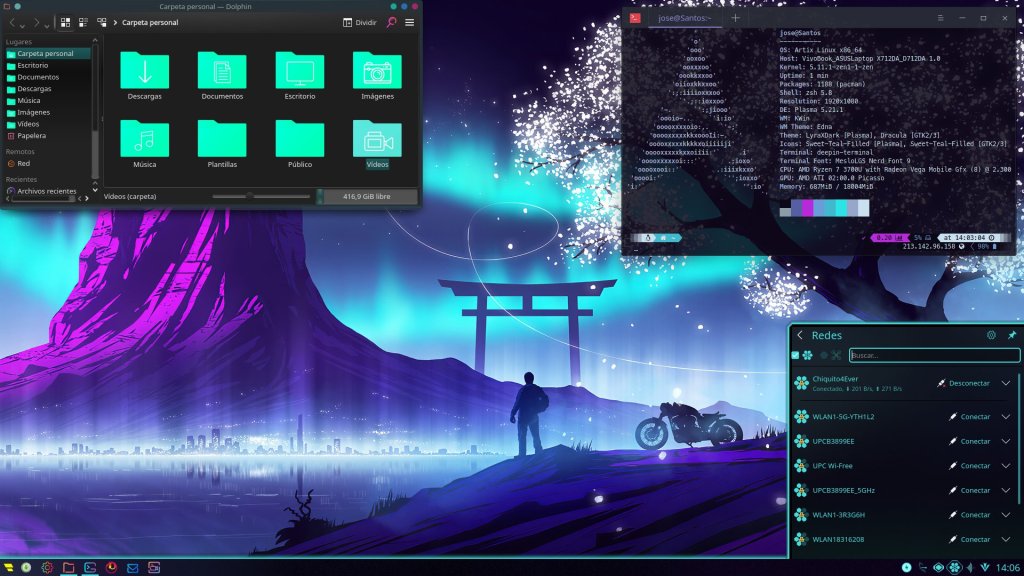This screenshot has height=576, width=1024.
Task: Switch Dolphin to details tree view mode
Action: pyautogui.click(x=101, y=22)
